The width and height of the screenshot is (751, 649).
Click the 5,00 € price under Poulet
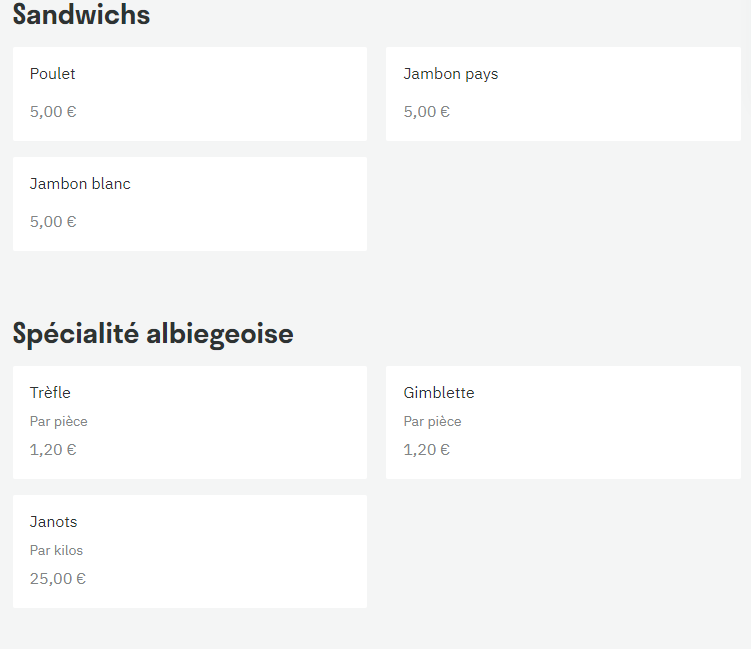pos(53,112)
